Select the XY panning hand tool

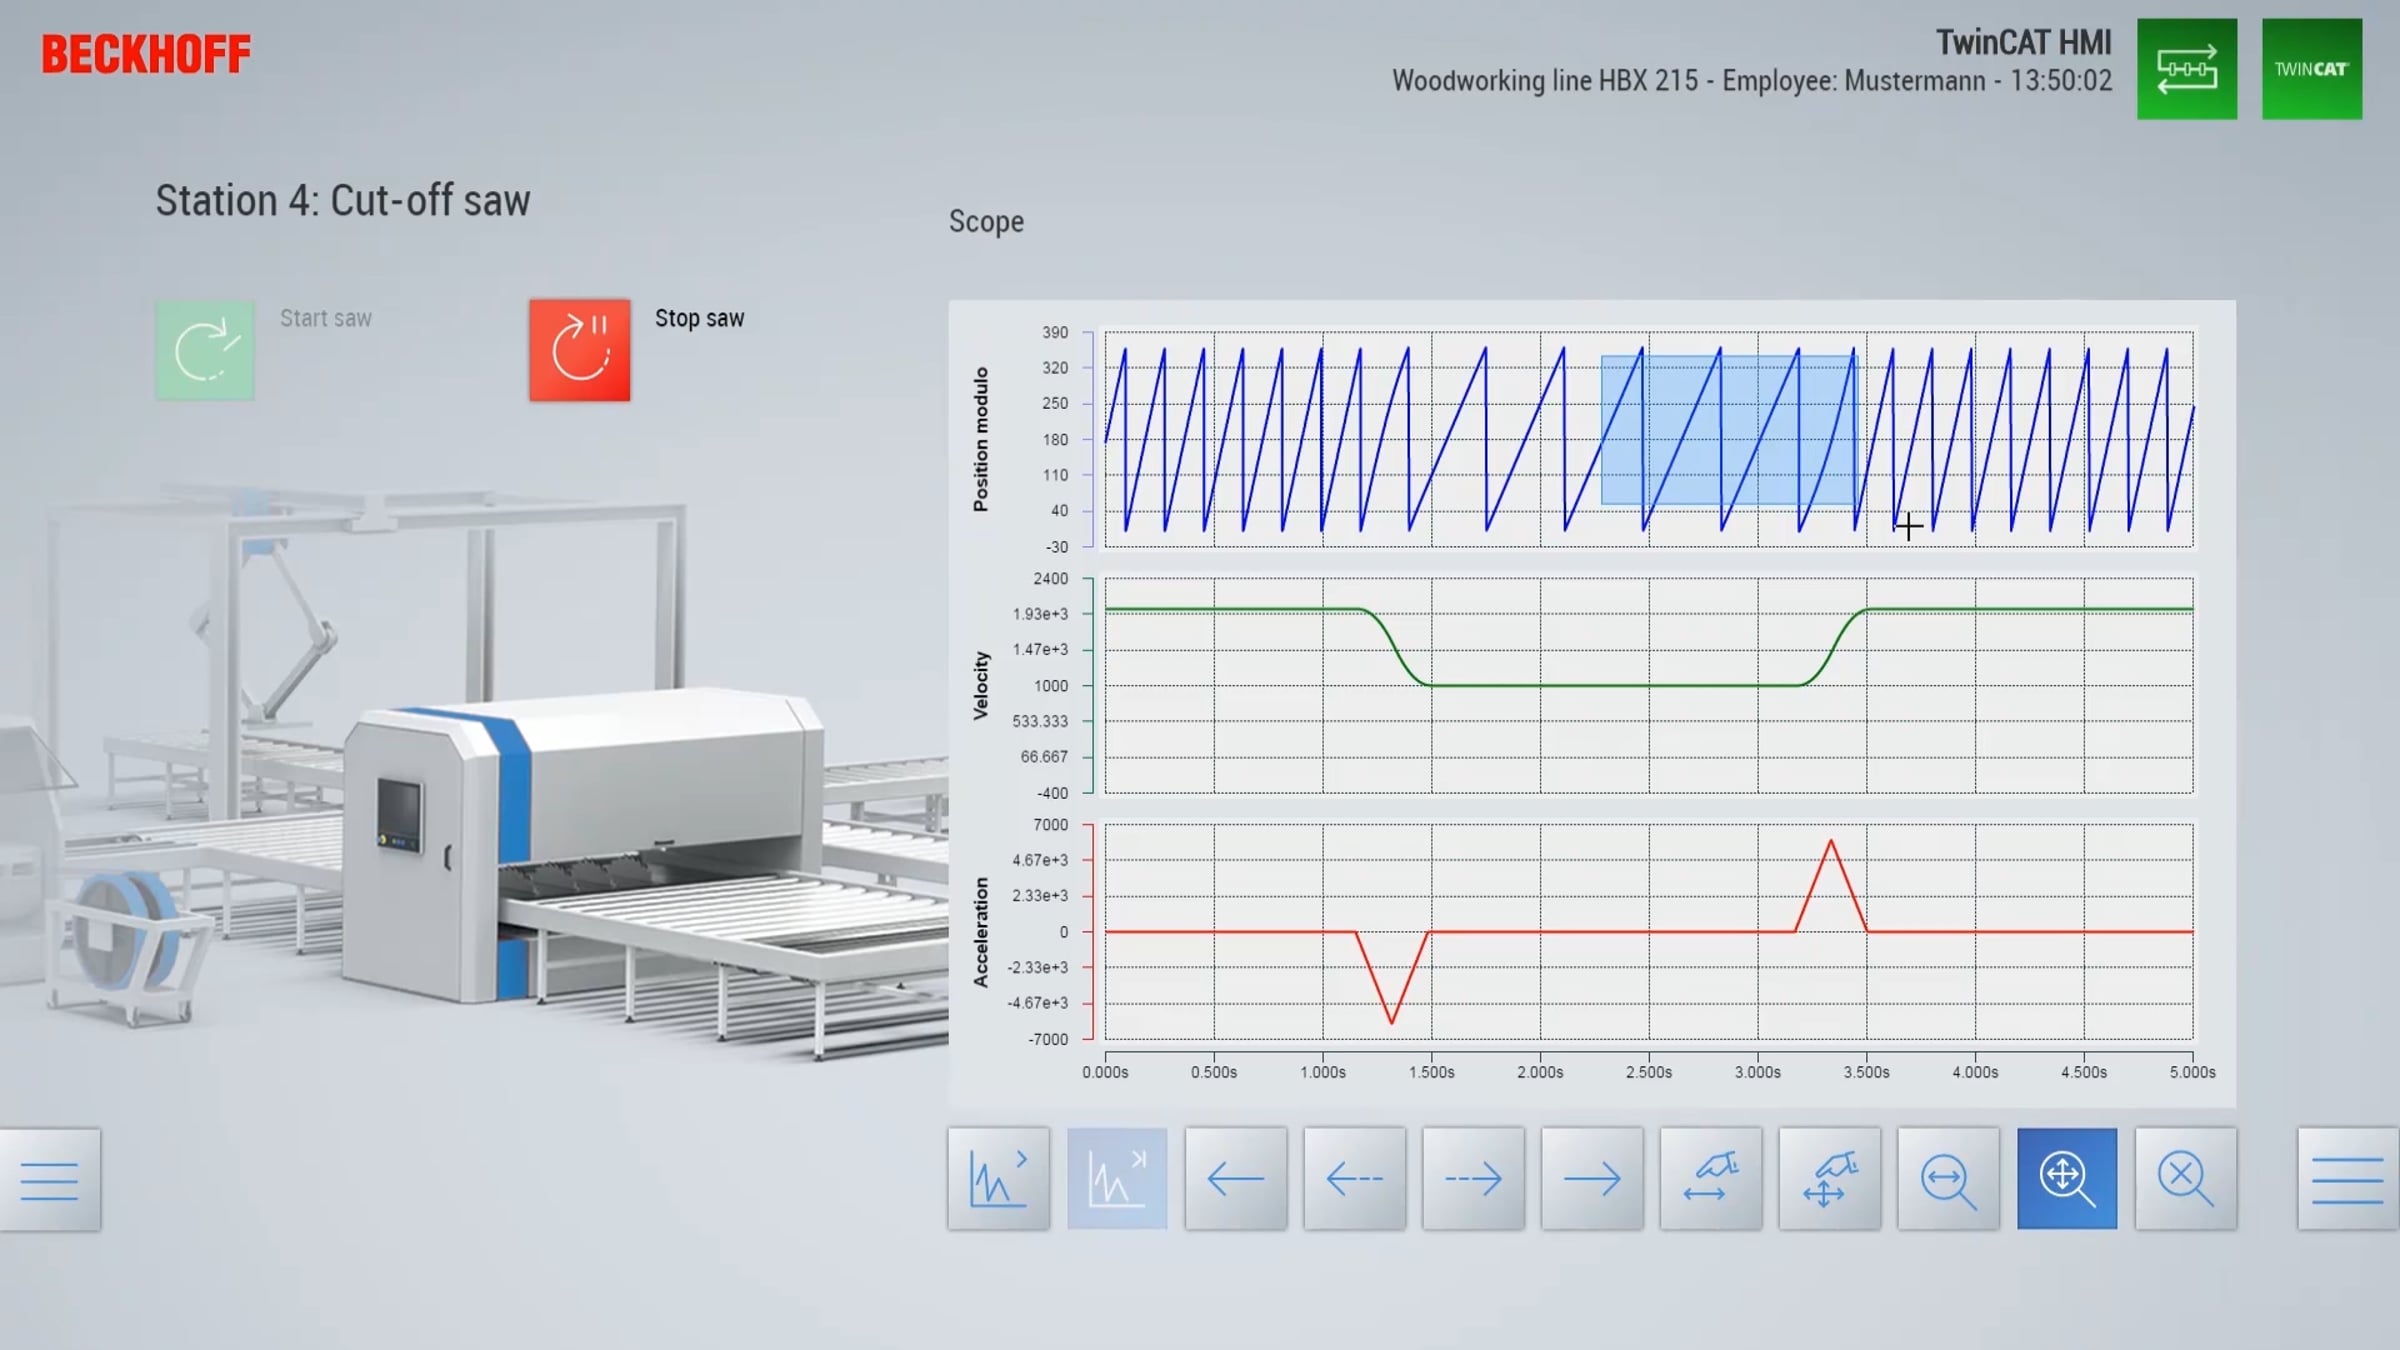1829,1178
